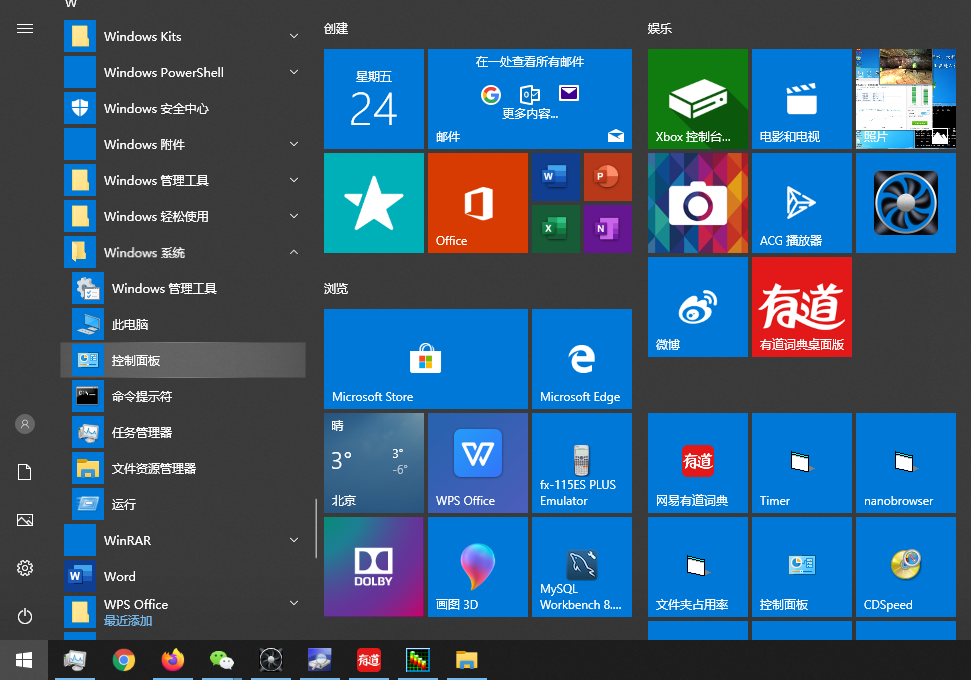Viewport: 971px width, 680px height.
Task: Expand the Start menu hamburger button
Action: pyautogui.click(x=25, y=28)
